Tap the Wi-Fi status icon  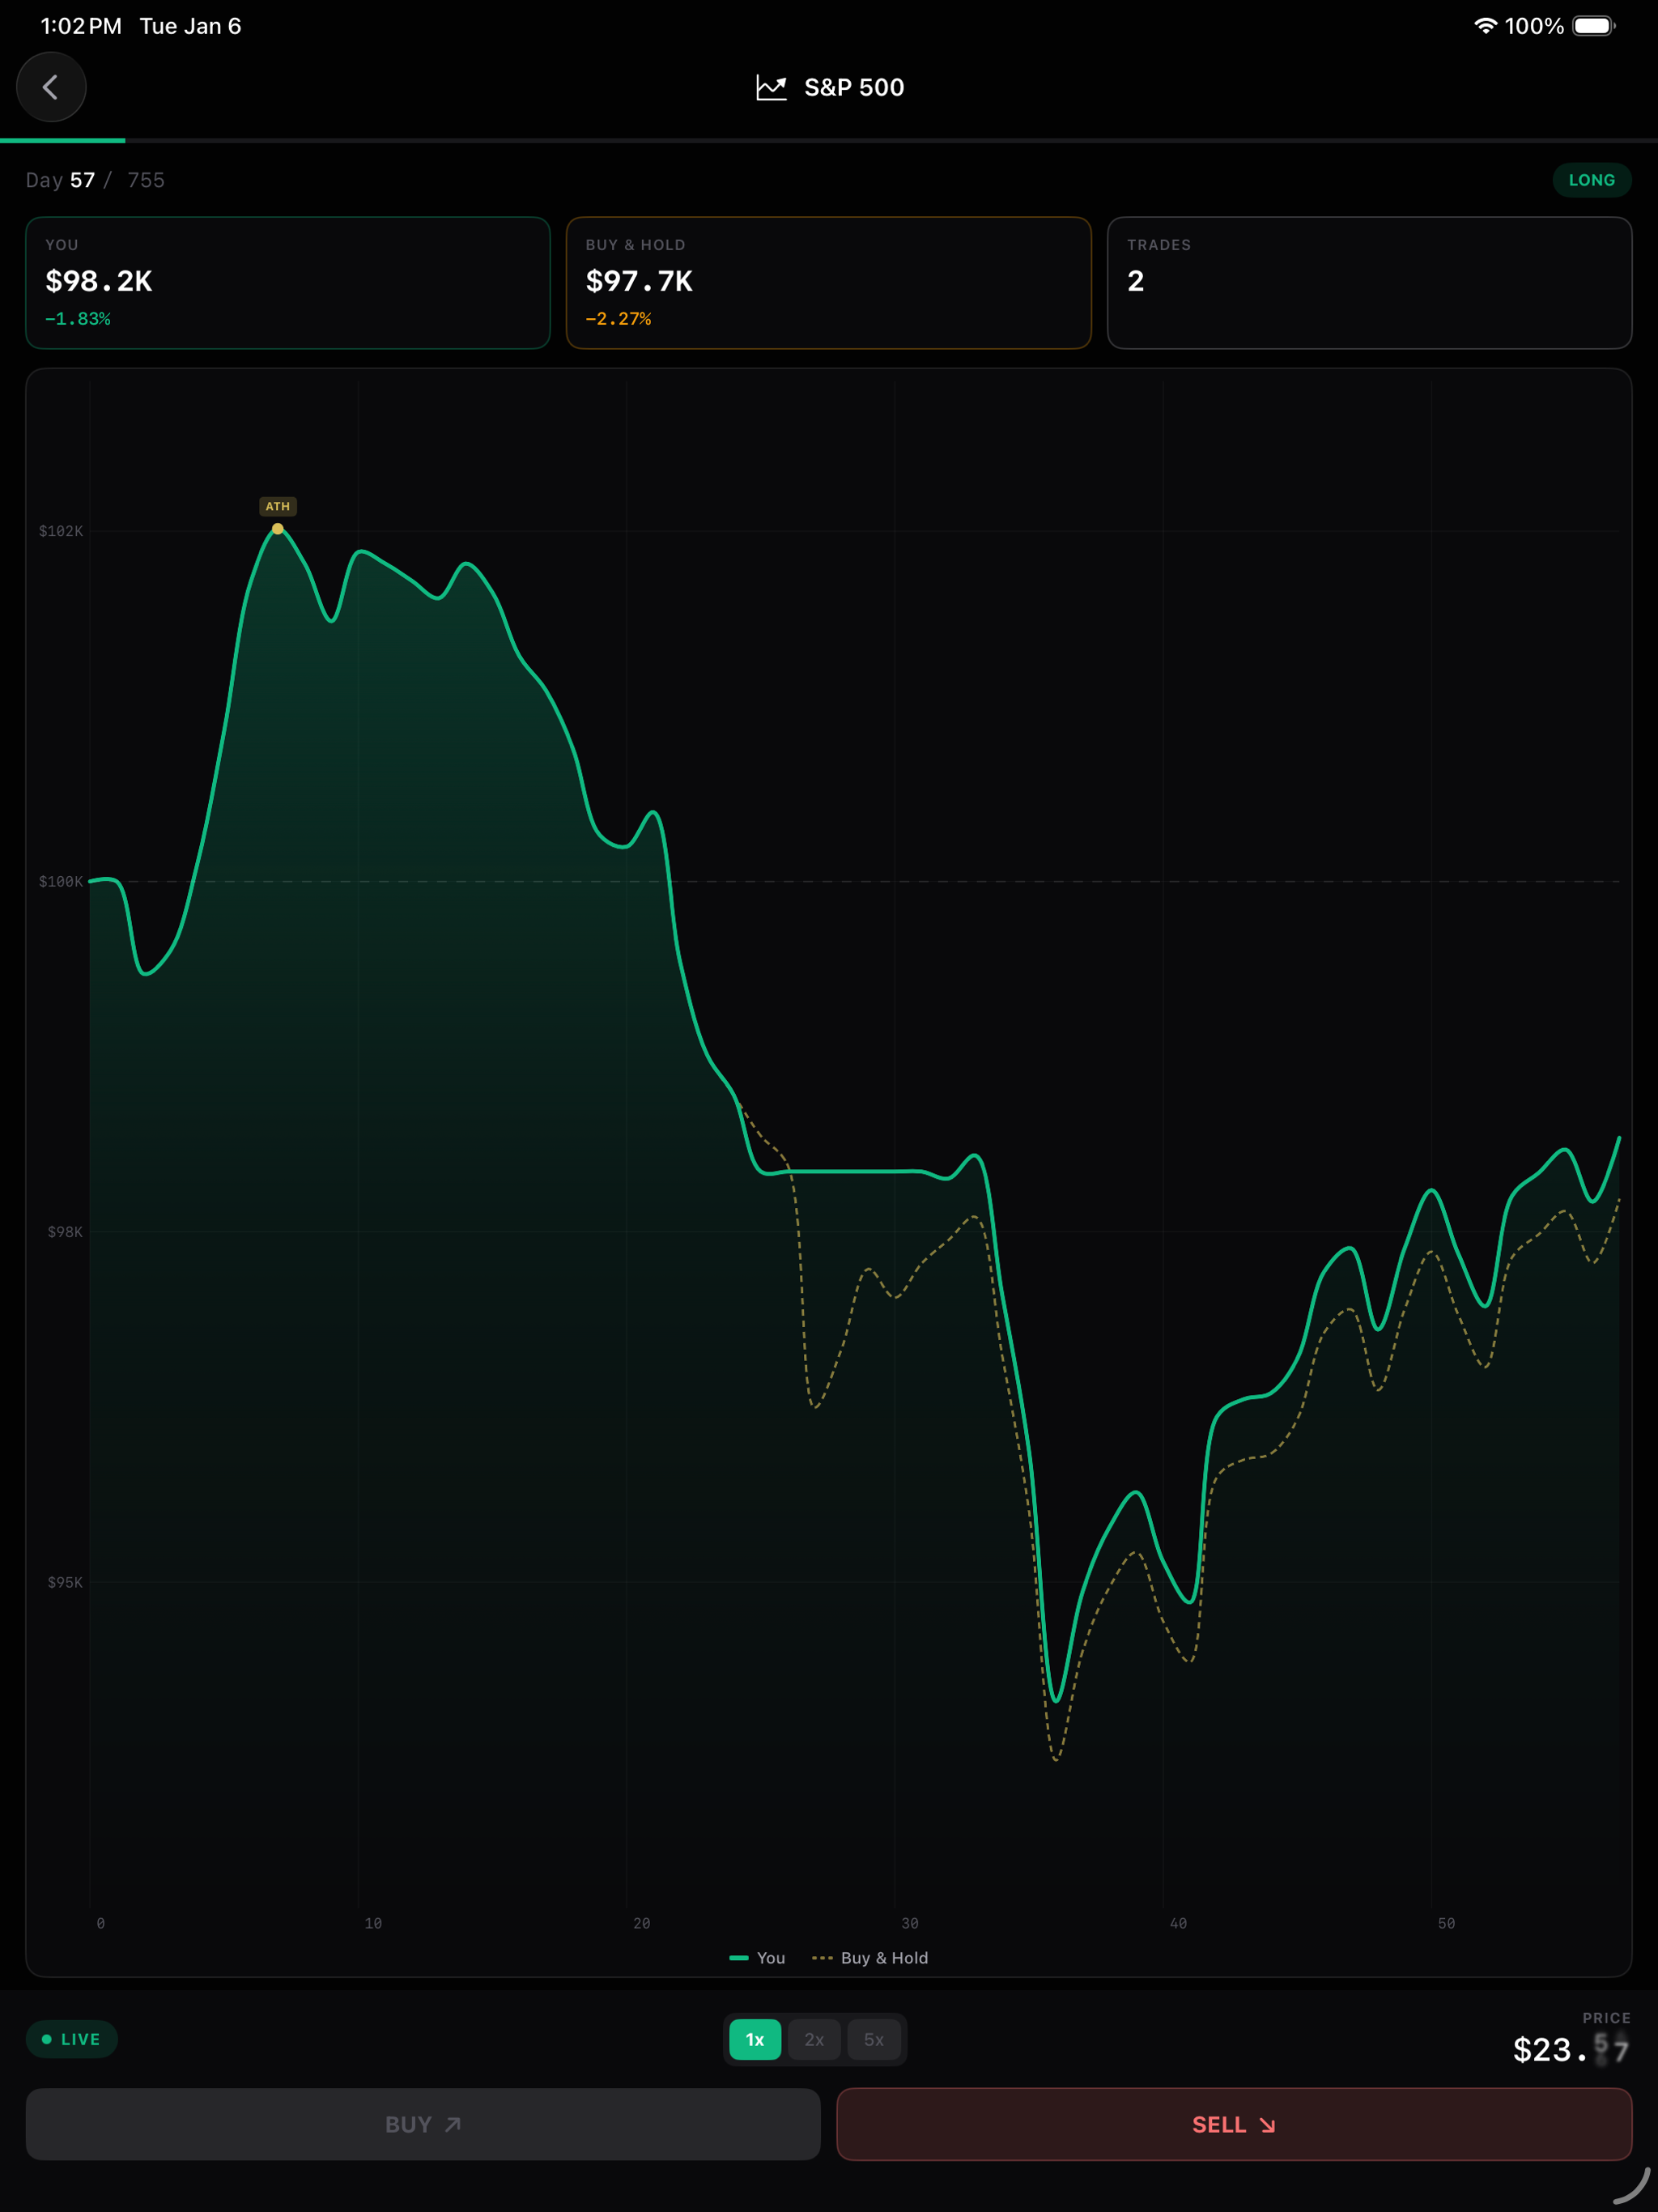point(1485,26)
